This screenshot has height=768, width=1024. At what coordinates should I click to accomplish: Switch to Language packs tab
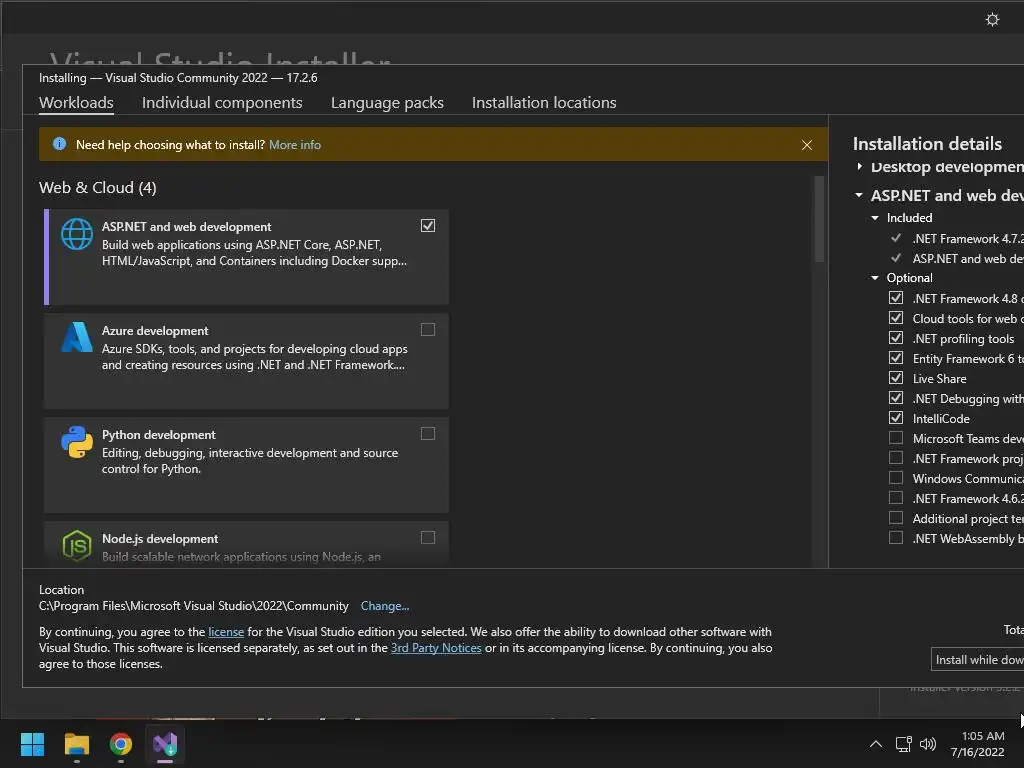387,103
